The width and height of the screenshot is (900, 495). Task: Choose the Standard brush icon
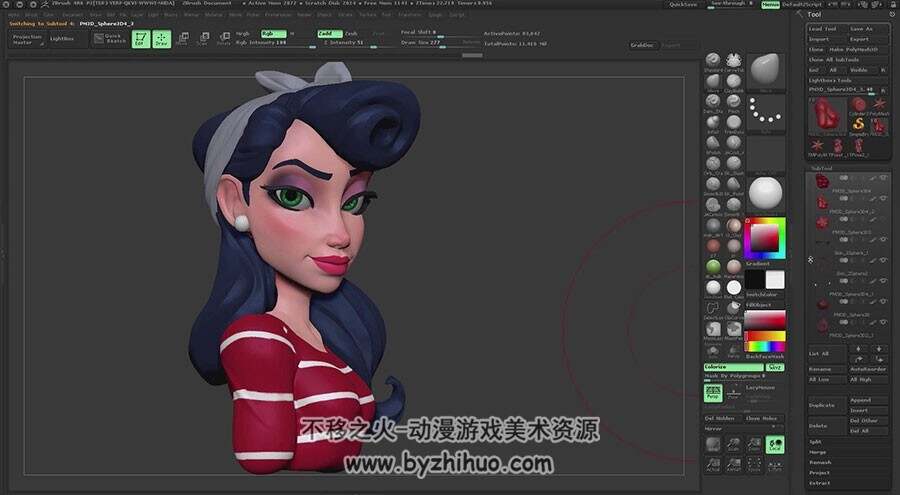(713, 61)
